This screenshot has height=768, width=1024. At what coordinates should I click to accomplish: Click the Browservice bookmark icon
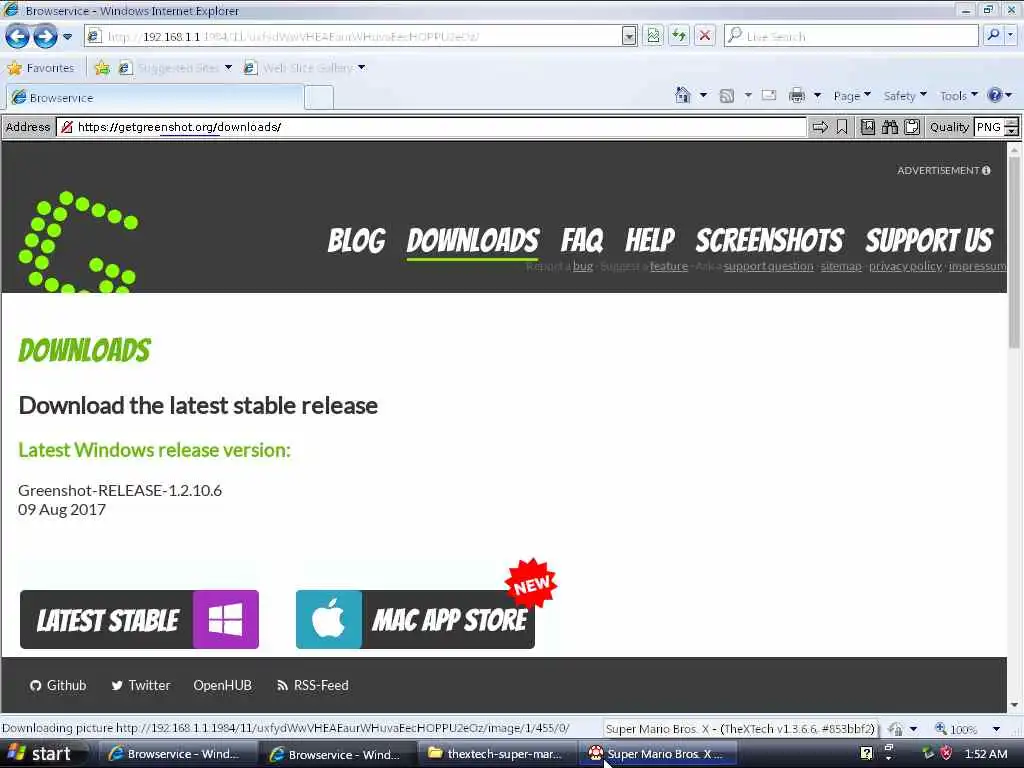(x=842, y=127)
